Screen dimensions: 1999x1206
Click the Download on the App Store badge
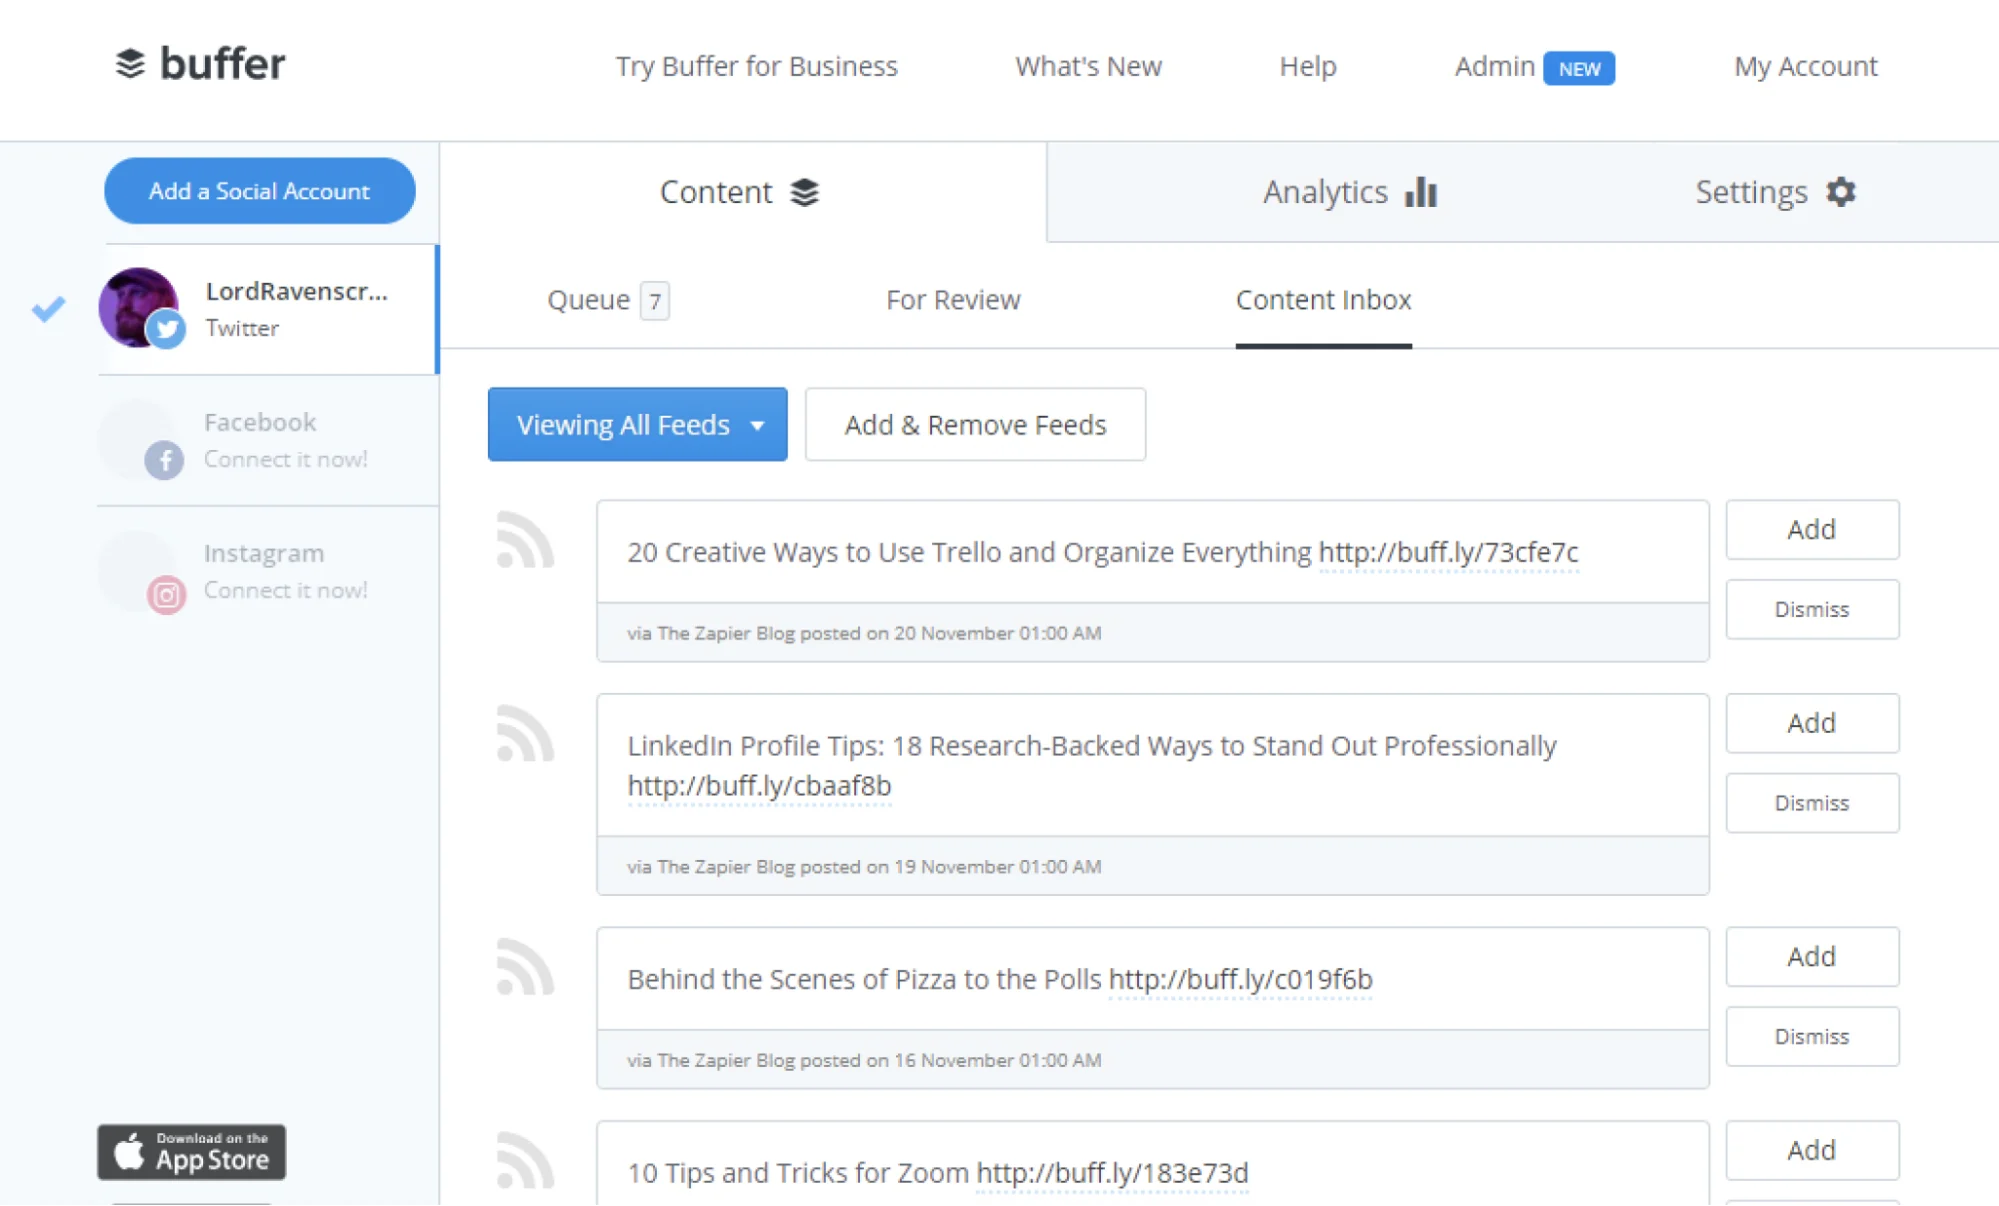click(191, 1152)
